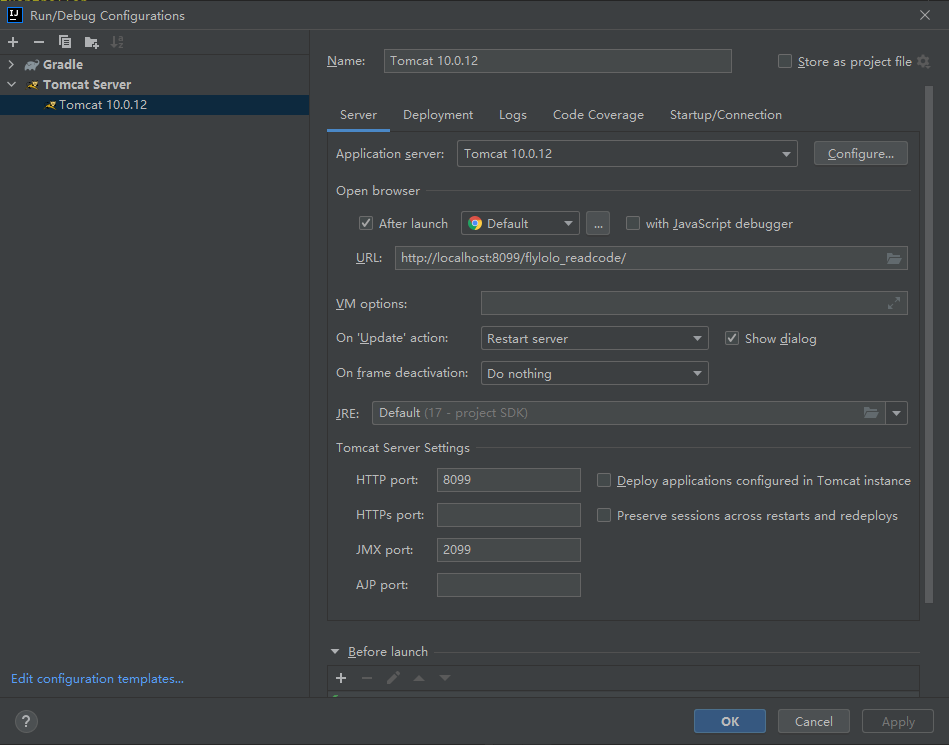The width and height of the screenshot is (949, 745).
Task: Open Edit configuration templates link
Action: click(97, 679)
